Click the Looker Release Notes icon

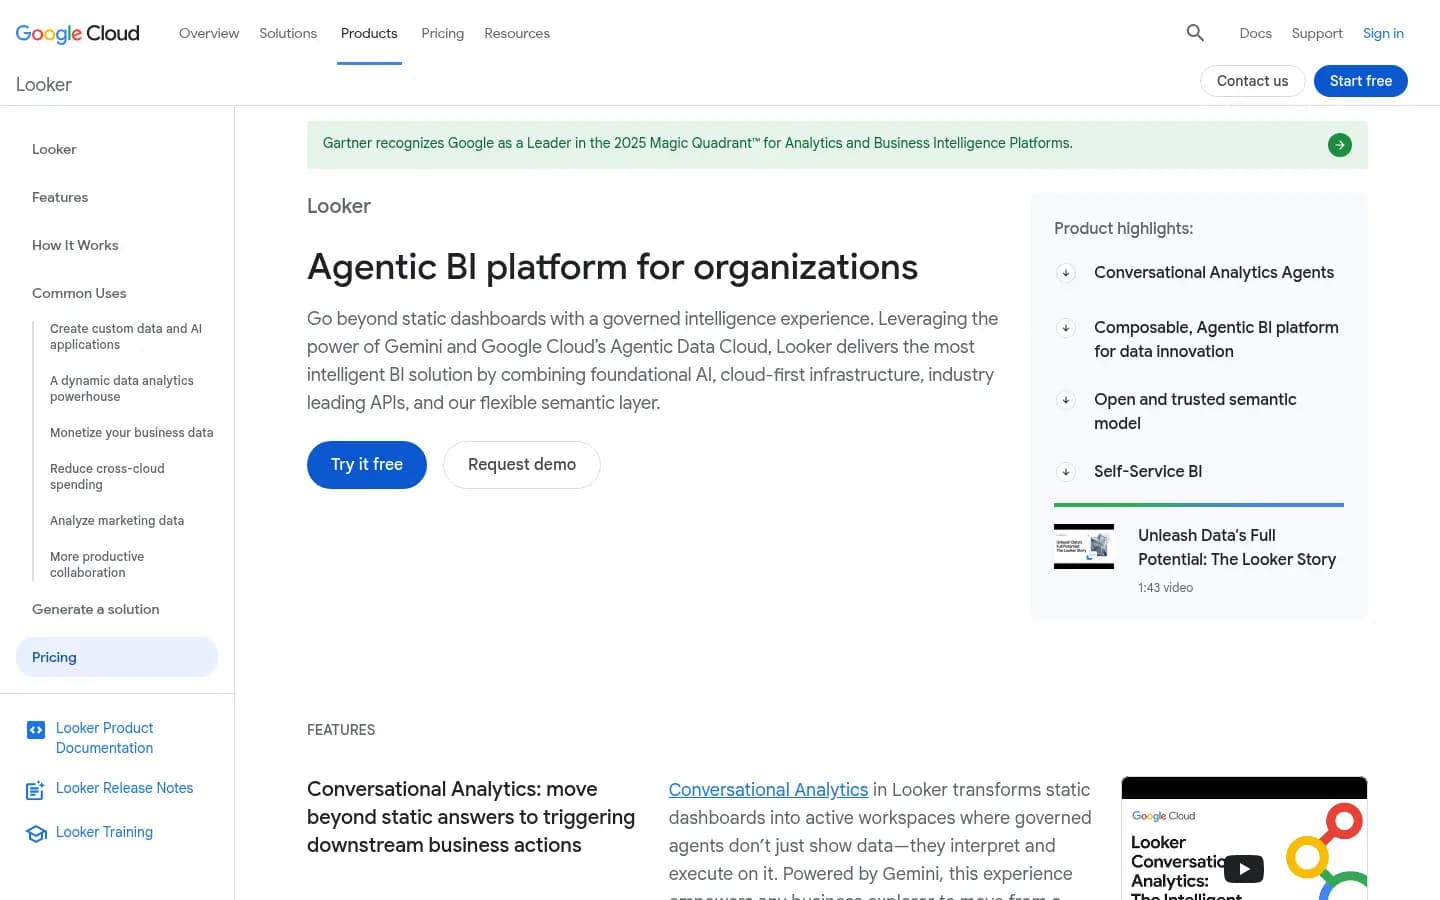[x=35, y=790]
